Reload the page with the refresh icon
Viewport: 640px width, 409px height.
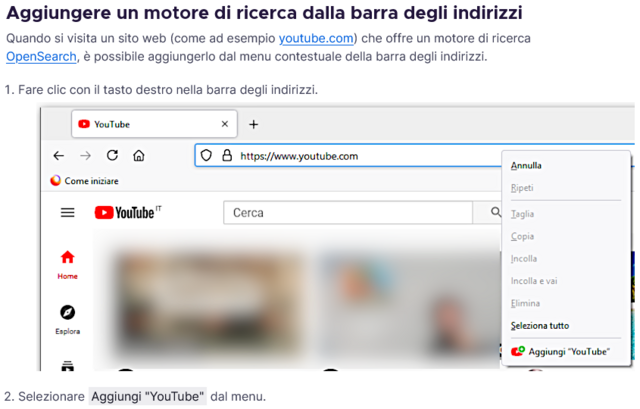(112, 155)
